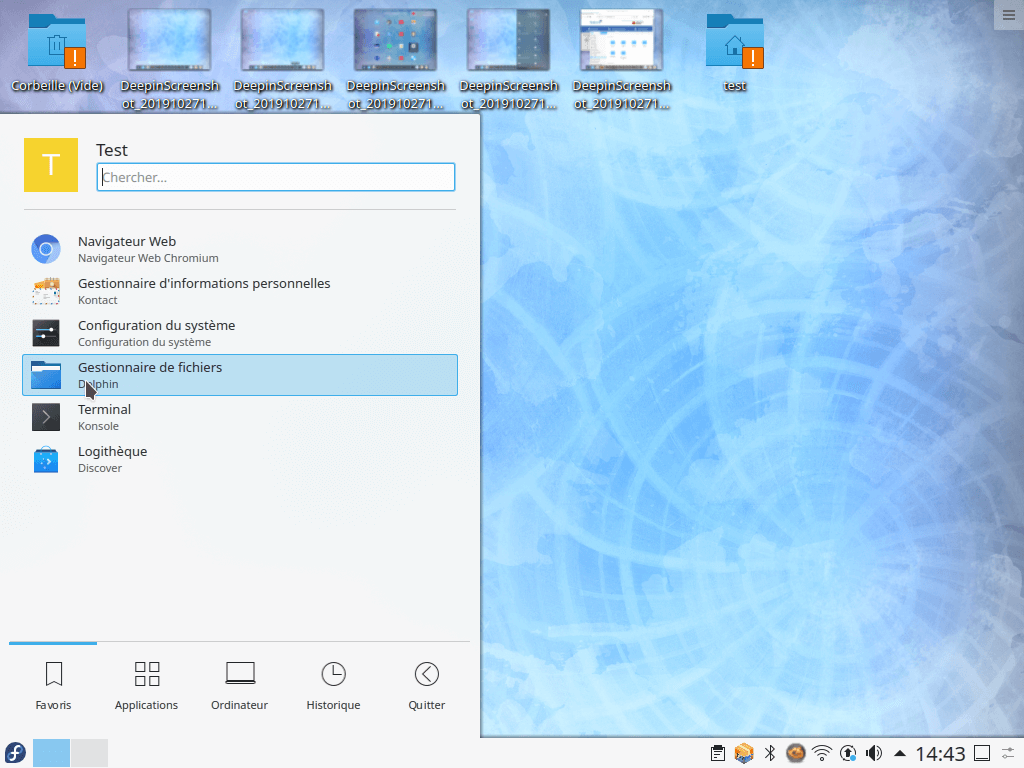Select the second DeepinScreenshot thumbnail
Screen dimensions: 1024x768
283,59
